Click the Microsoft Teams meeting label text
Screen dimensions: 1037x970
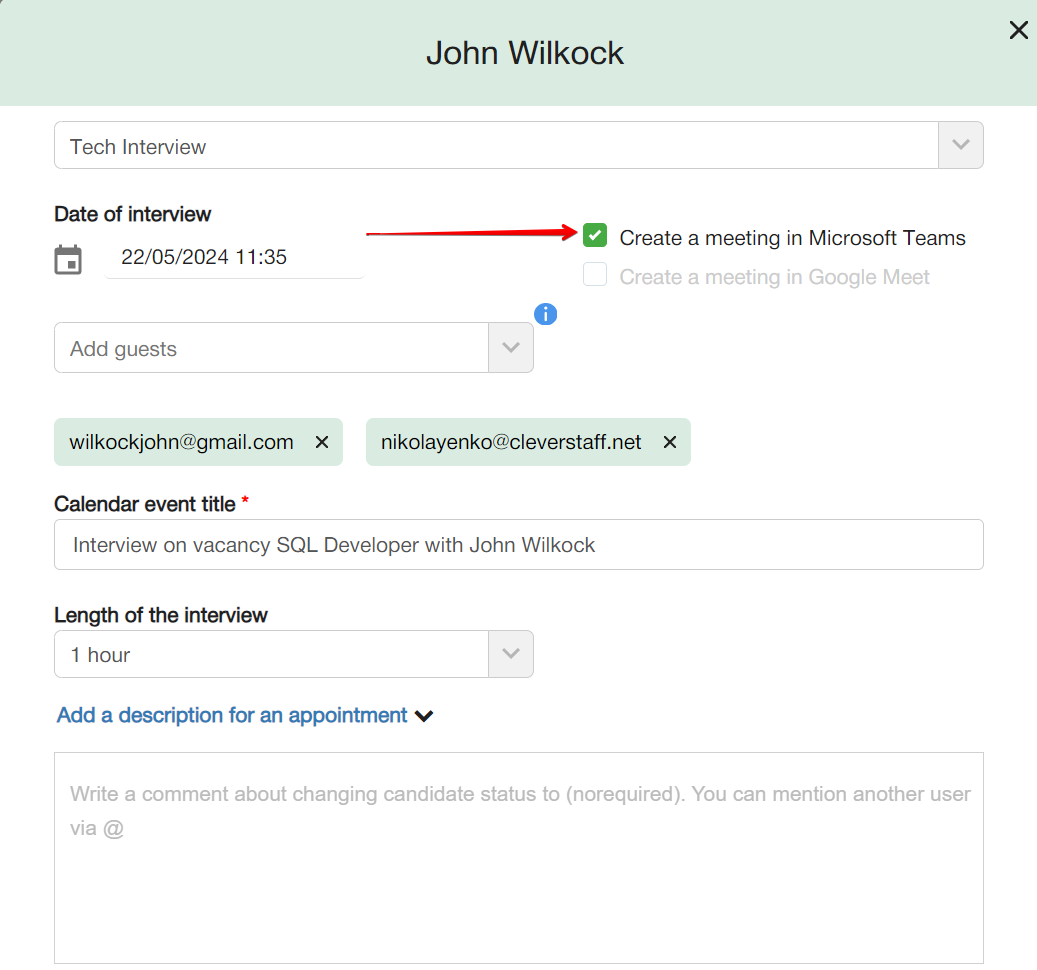(792, 238)
